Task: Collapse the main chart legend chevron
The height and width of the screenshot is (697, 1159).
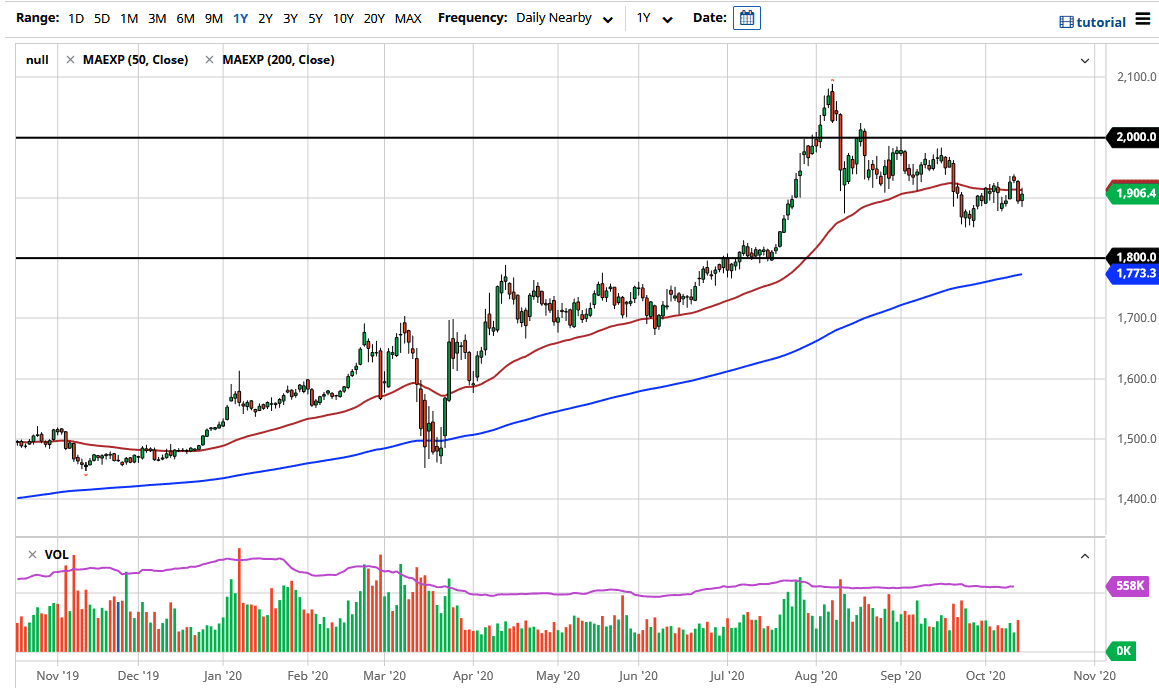Action: [x=1085, y=61]
